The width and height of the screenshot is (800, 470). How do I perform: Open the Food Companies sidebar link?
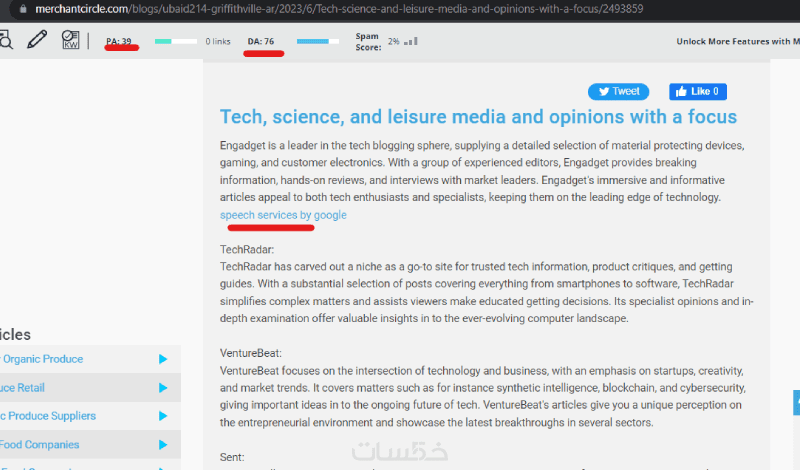click(x=39, y=444)
